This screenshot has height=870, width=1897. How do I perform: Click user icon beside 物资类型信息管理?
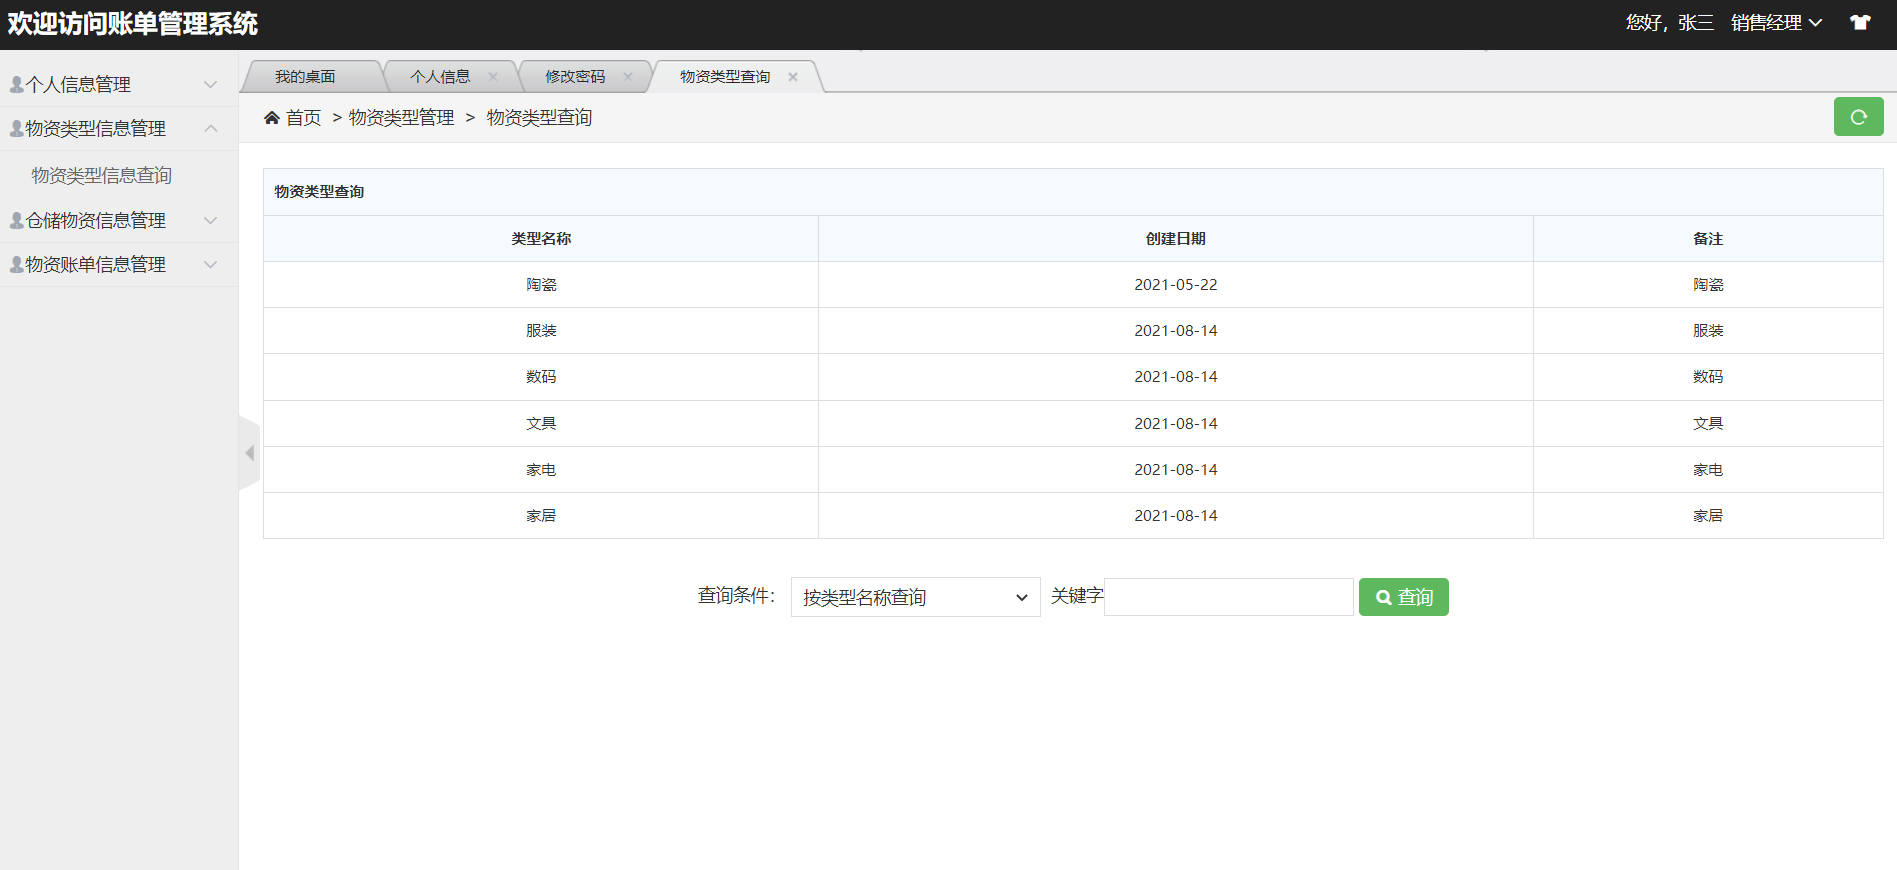pyautogui.click(x=17, y=129)
